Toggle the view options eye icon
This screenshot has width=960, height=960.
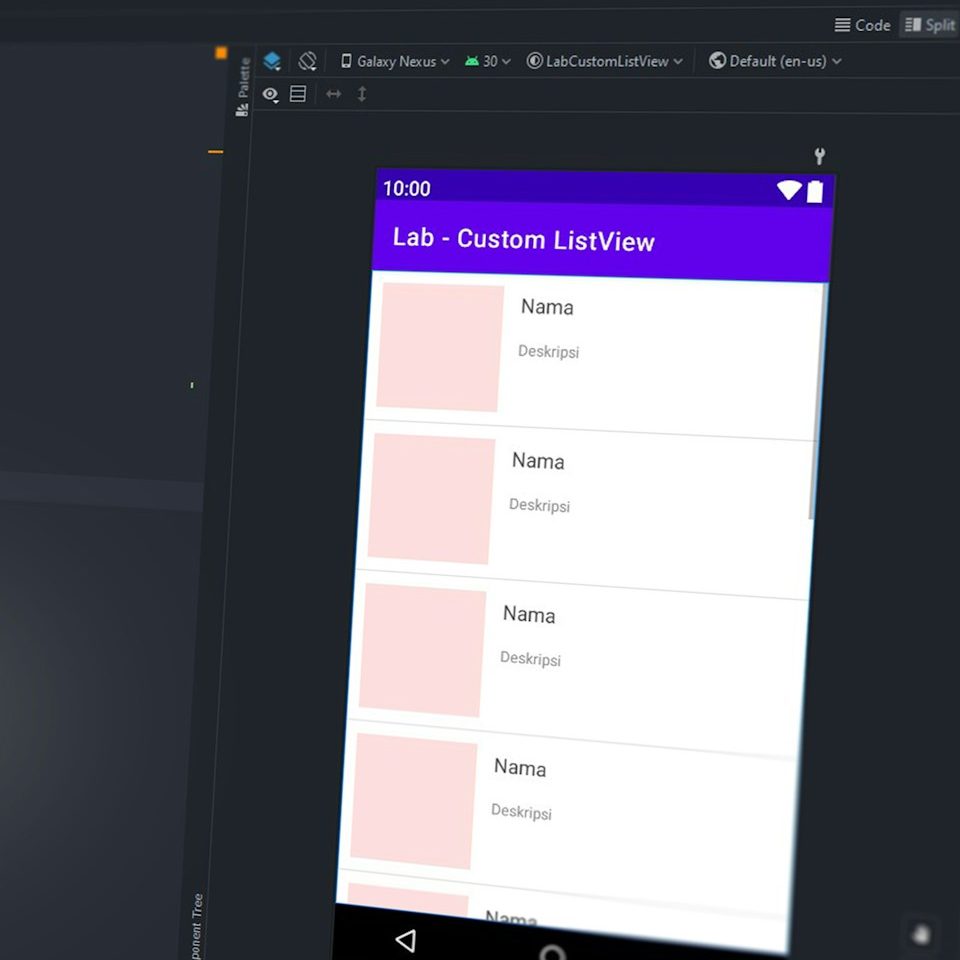click(270, 94)
